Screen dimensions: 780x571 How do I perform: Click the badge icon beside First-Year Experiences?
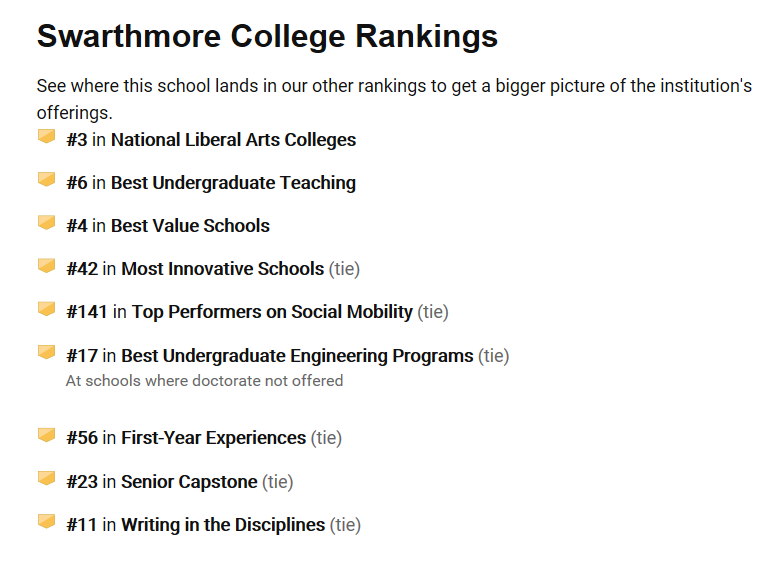click(x=46, y=435)
